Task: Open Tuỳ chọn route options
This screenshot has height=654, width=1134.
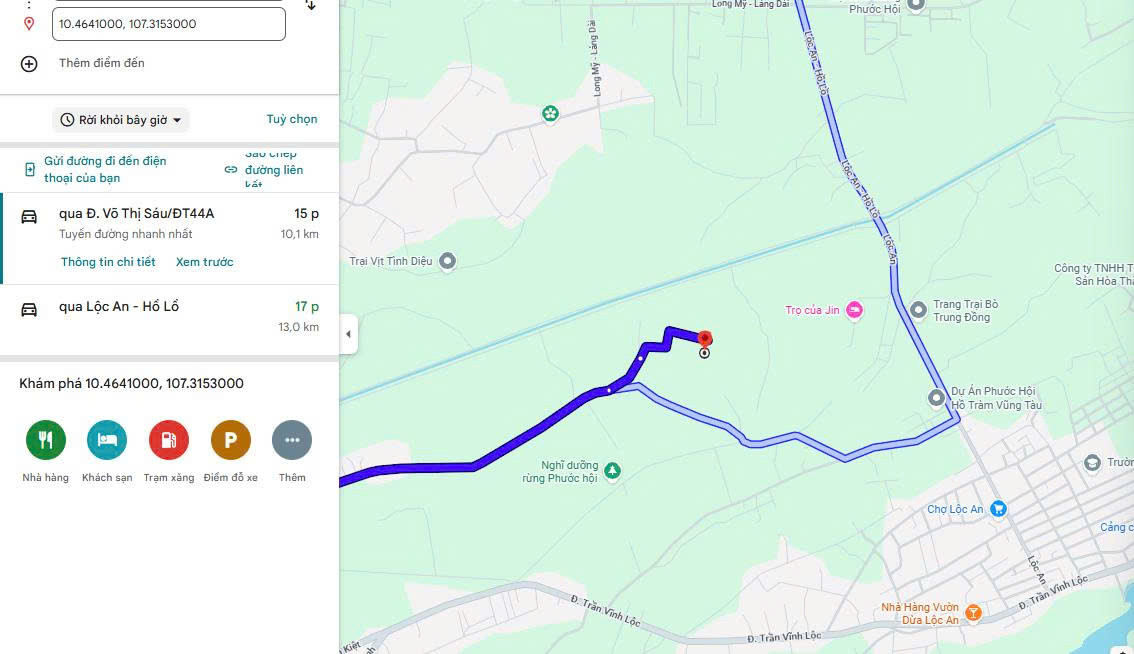Action: click(291, 119)
